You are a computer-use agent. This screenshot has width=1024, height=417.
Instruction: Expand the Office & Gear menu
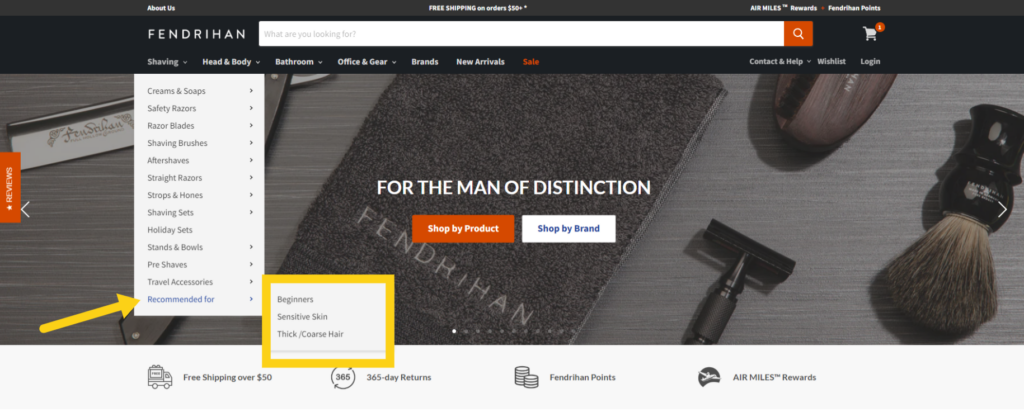[x=367, y=62]
